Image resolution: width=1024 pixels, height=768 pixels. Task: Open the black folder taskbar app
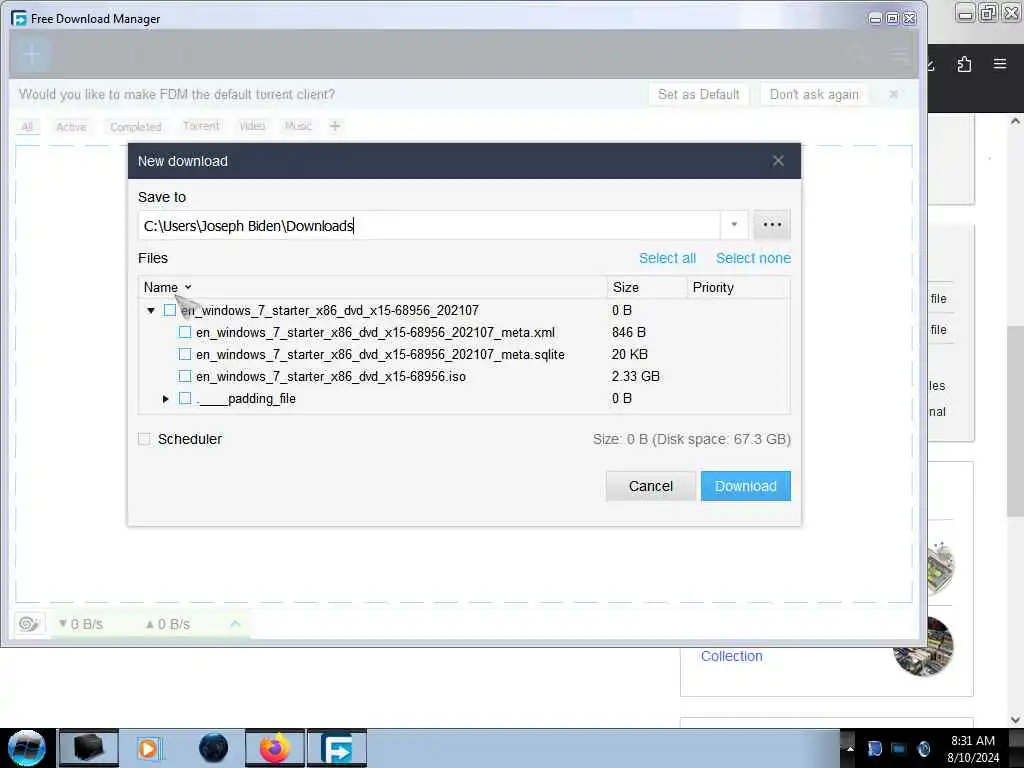[89, 748]
